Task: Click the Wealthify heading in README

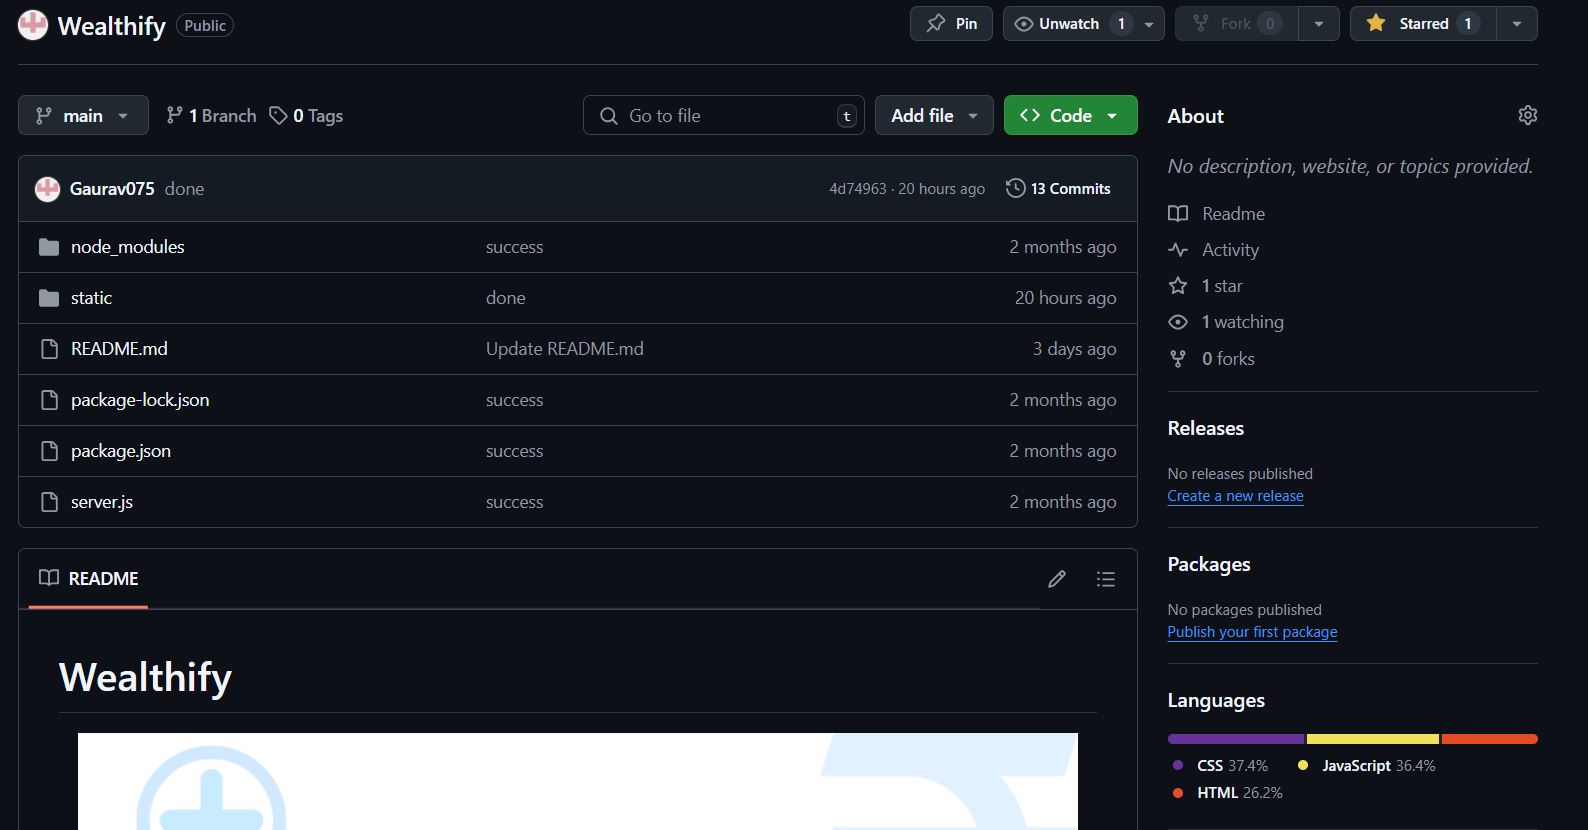Action: tap(145, 677)
